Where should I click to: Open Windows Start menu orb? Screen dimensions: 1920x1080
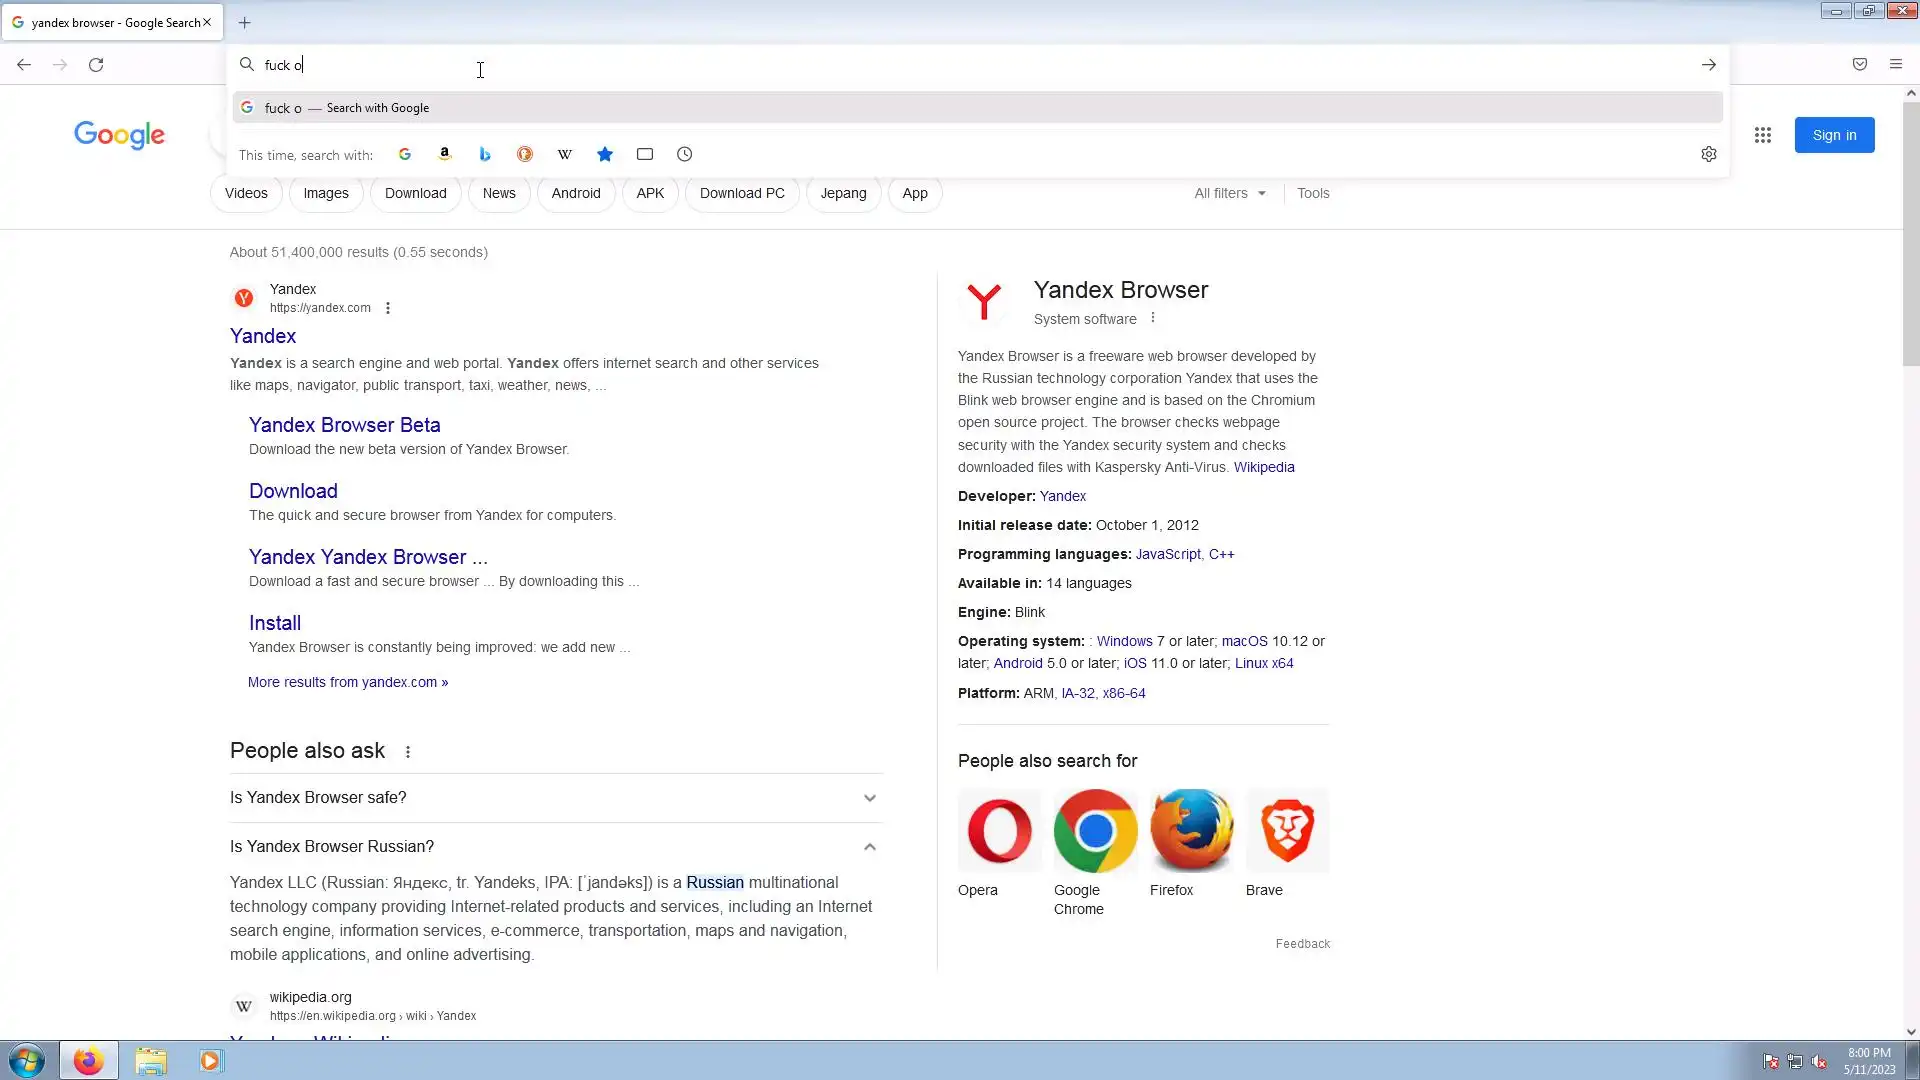(27, 1060)
